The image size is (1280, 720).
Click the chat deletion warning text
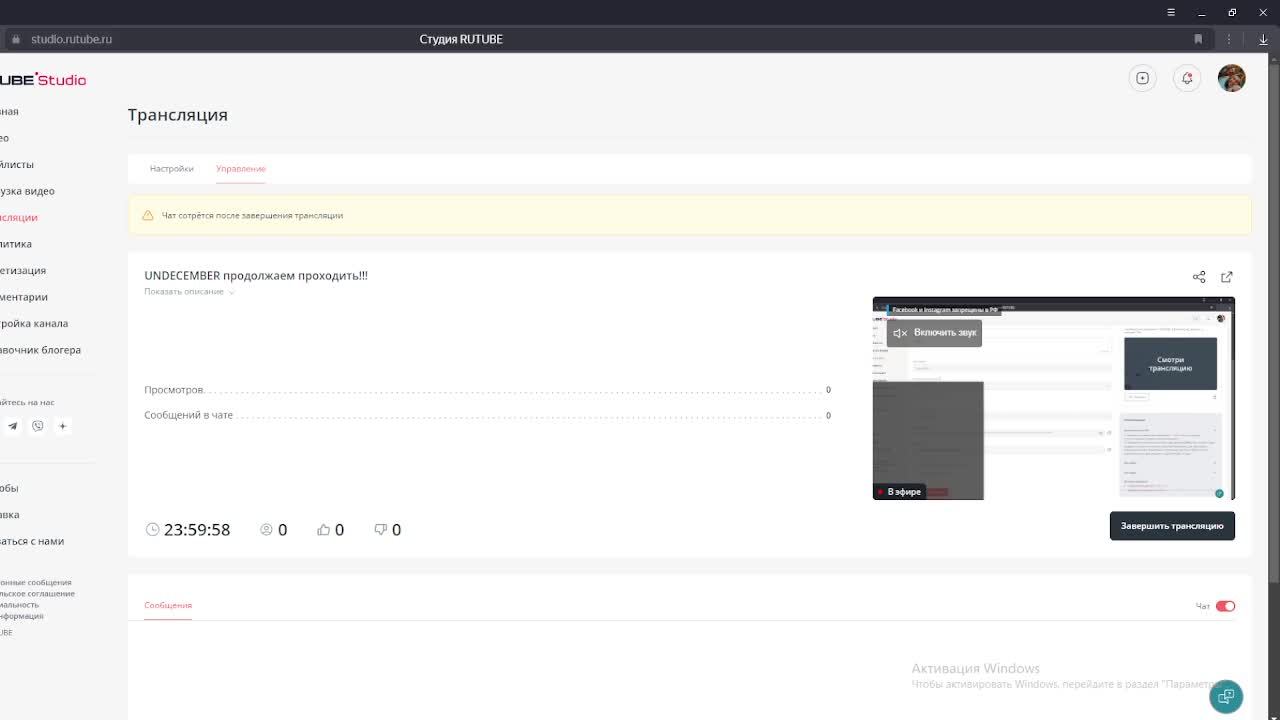pos(252,215)
